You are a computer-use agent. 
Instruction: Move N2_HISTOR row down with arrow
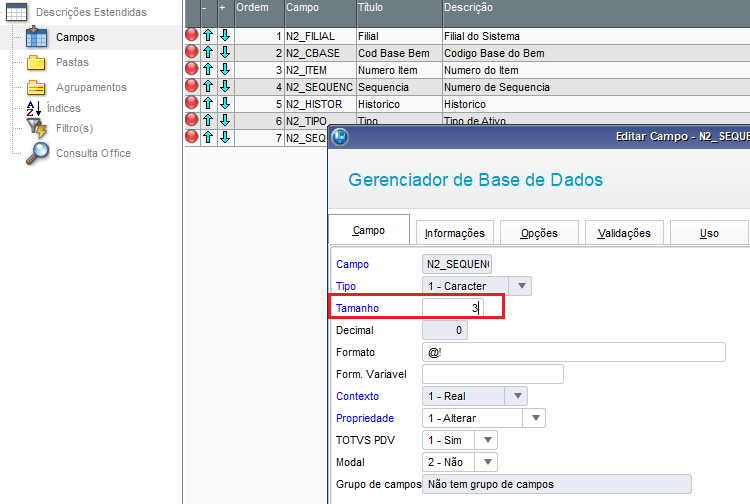pos(225,103)
